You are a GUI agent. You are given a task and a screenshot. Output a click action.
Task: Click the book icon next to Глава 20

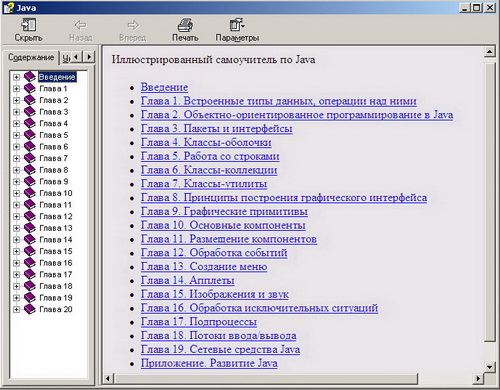(30, 309)
